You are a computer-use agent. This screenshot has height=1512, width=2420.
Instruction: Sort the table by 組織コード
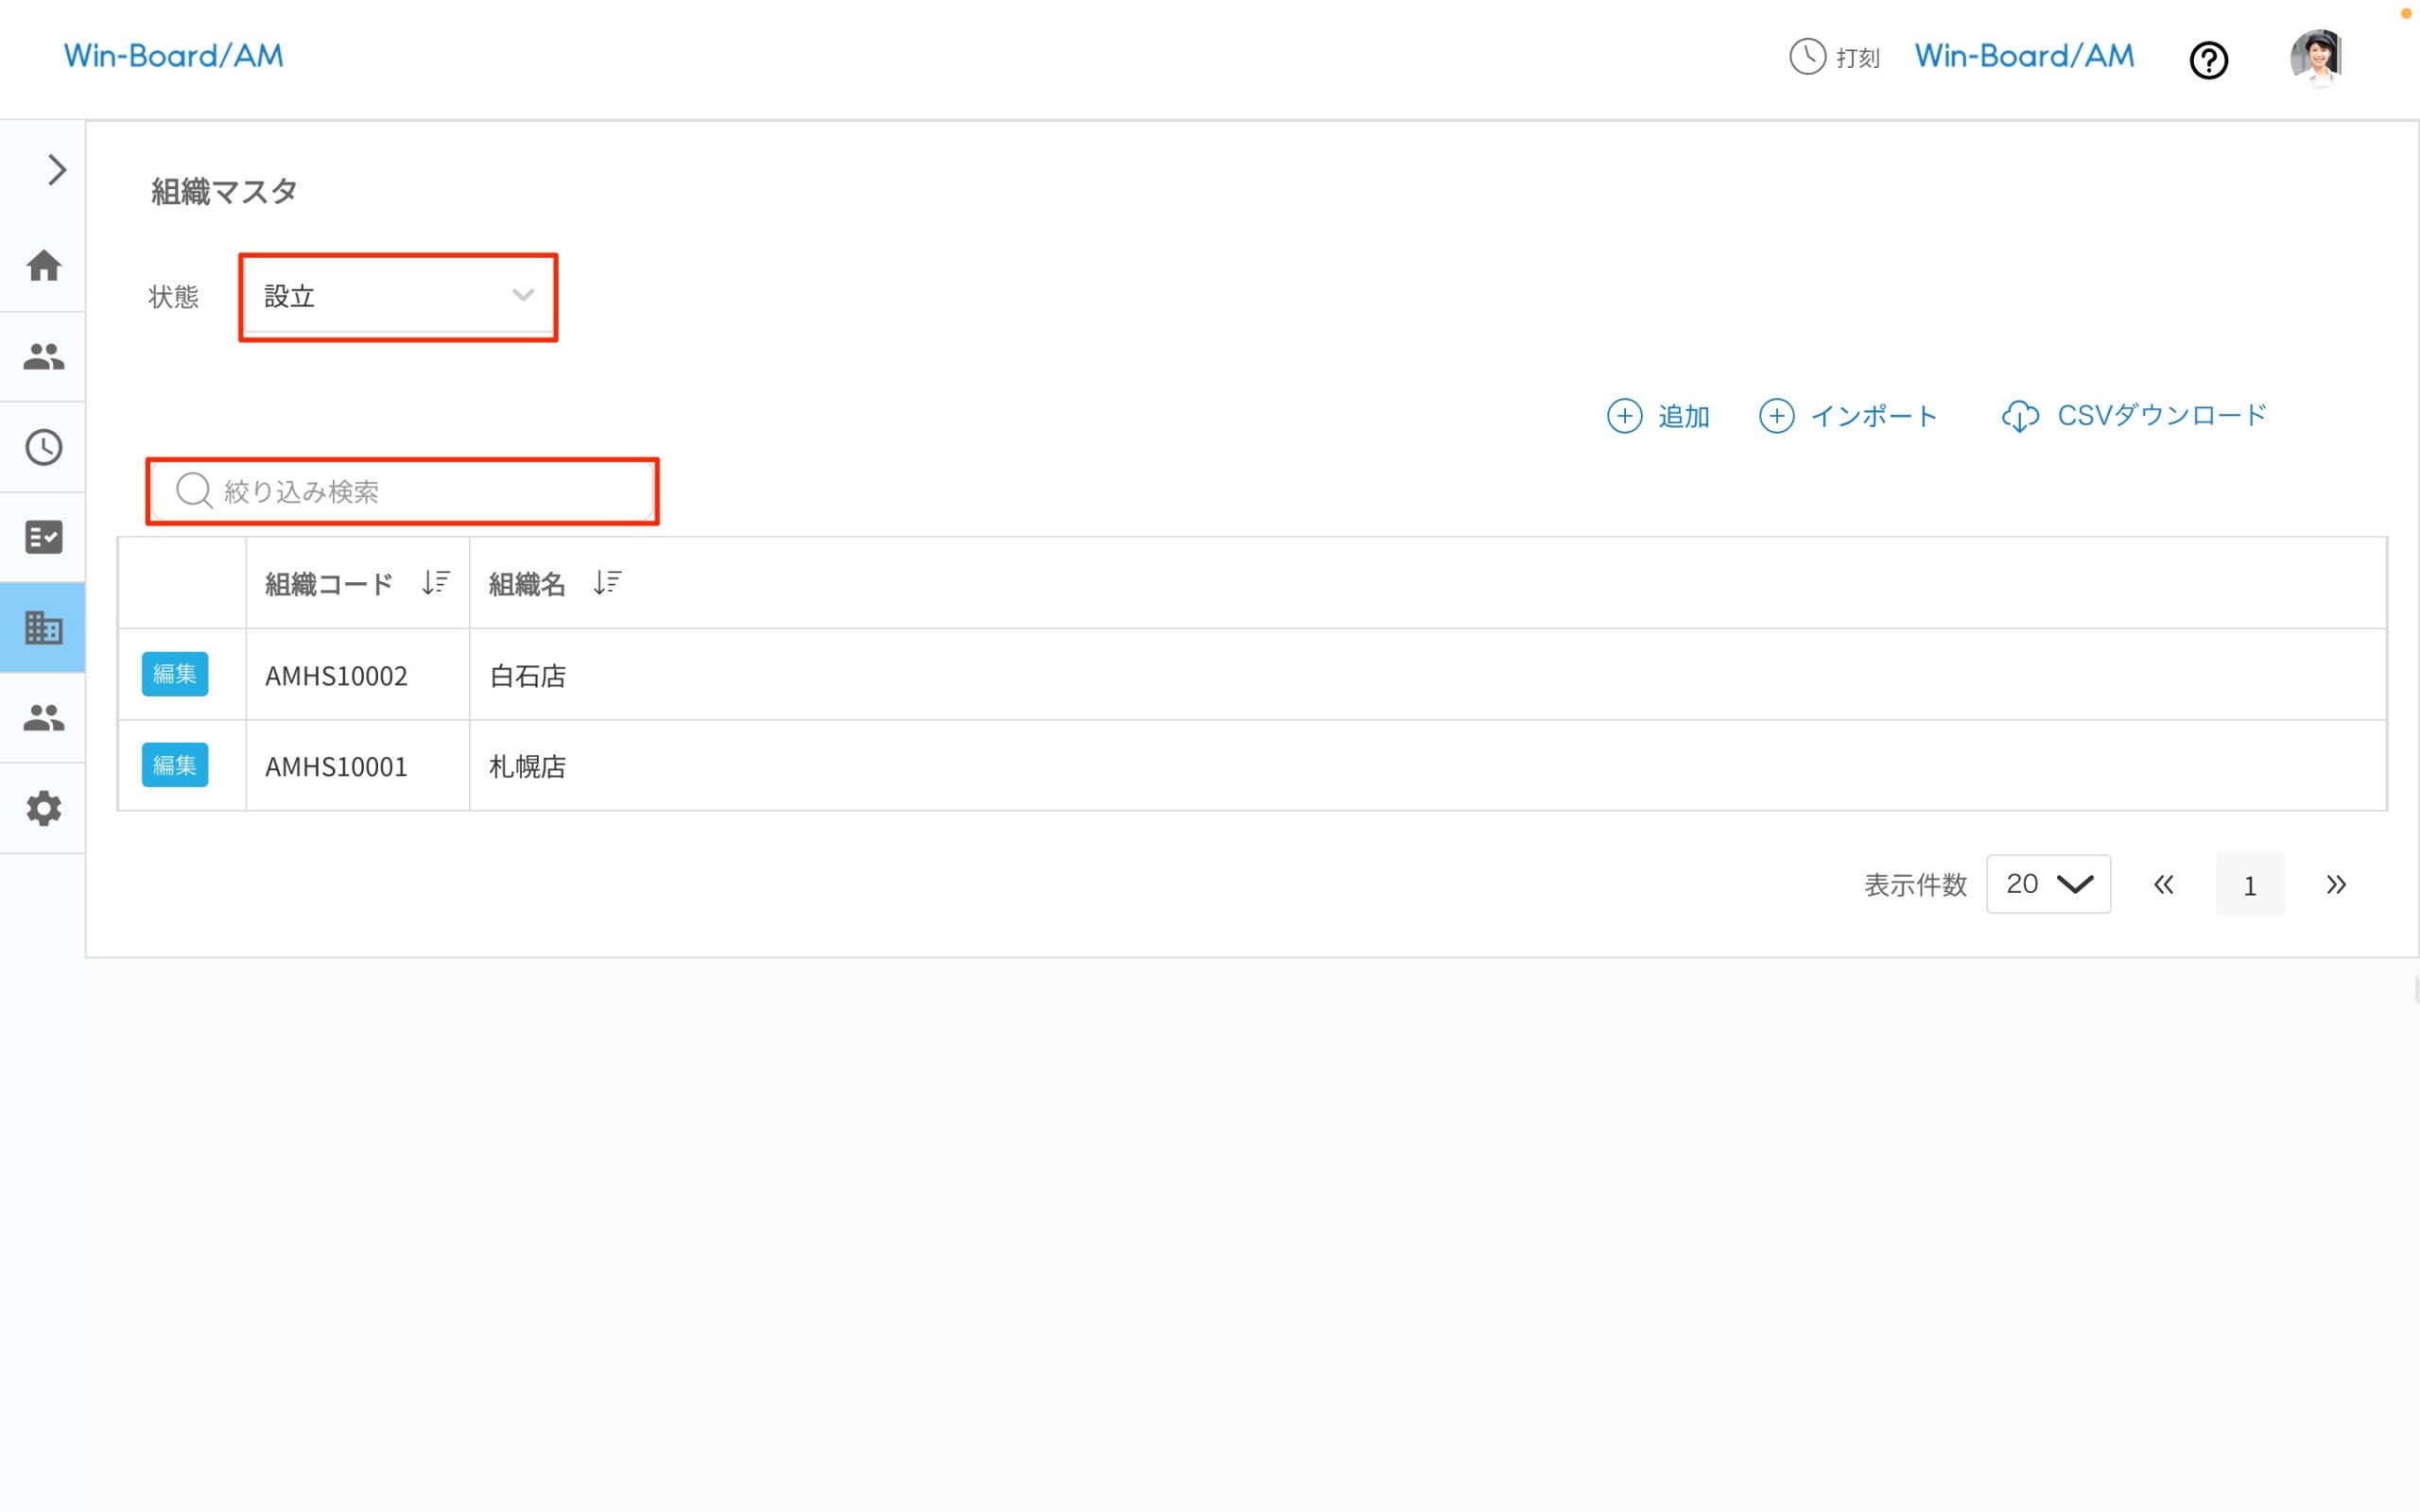(436, 582)
